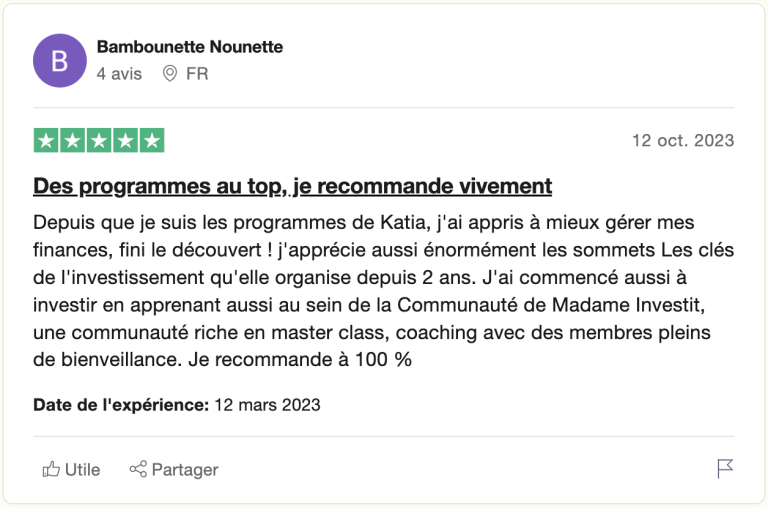Click the second green rating star
The height and width of the screenshot is (508, 768).
pyautogui.click(x=73, y=141)
